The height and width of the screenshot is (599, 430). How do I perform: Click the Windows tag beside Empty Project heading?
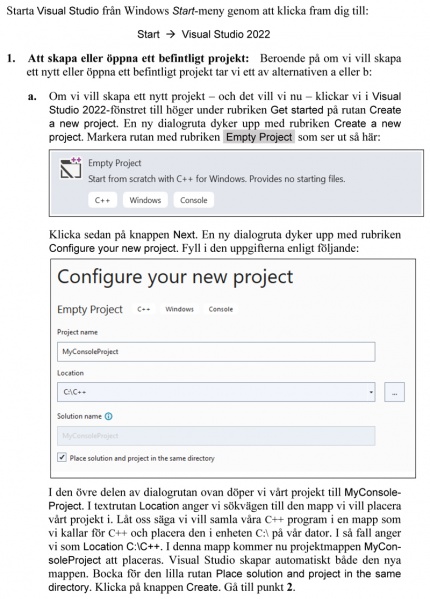pyautogui.click(x=179, y=309)
